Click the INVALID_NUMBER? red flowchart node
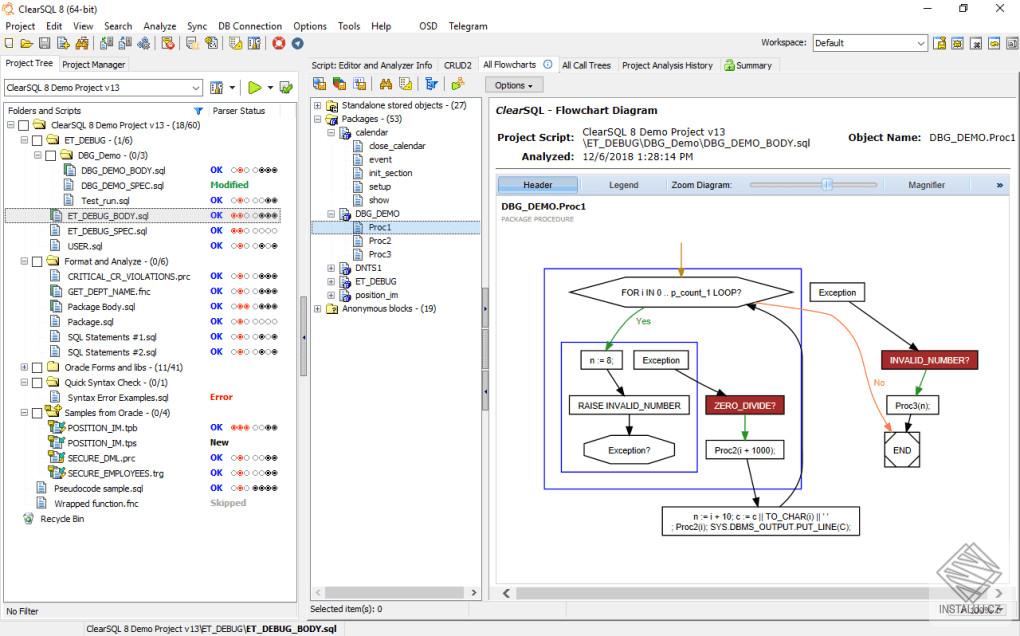The width and height of the screenshot is (1020, 636). (x=929, y=360)
